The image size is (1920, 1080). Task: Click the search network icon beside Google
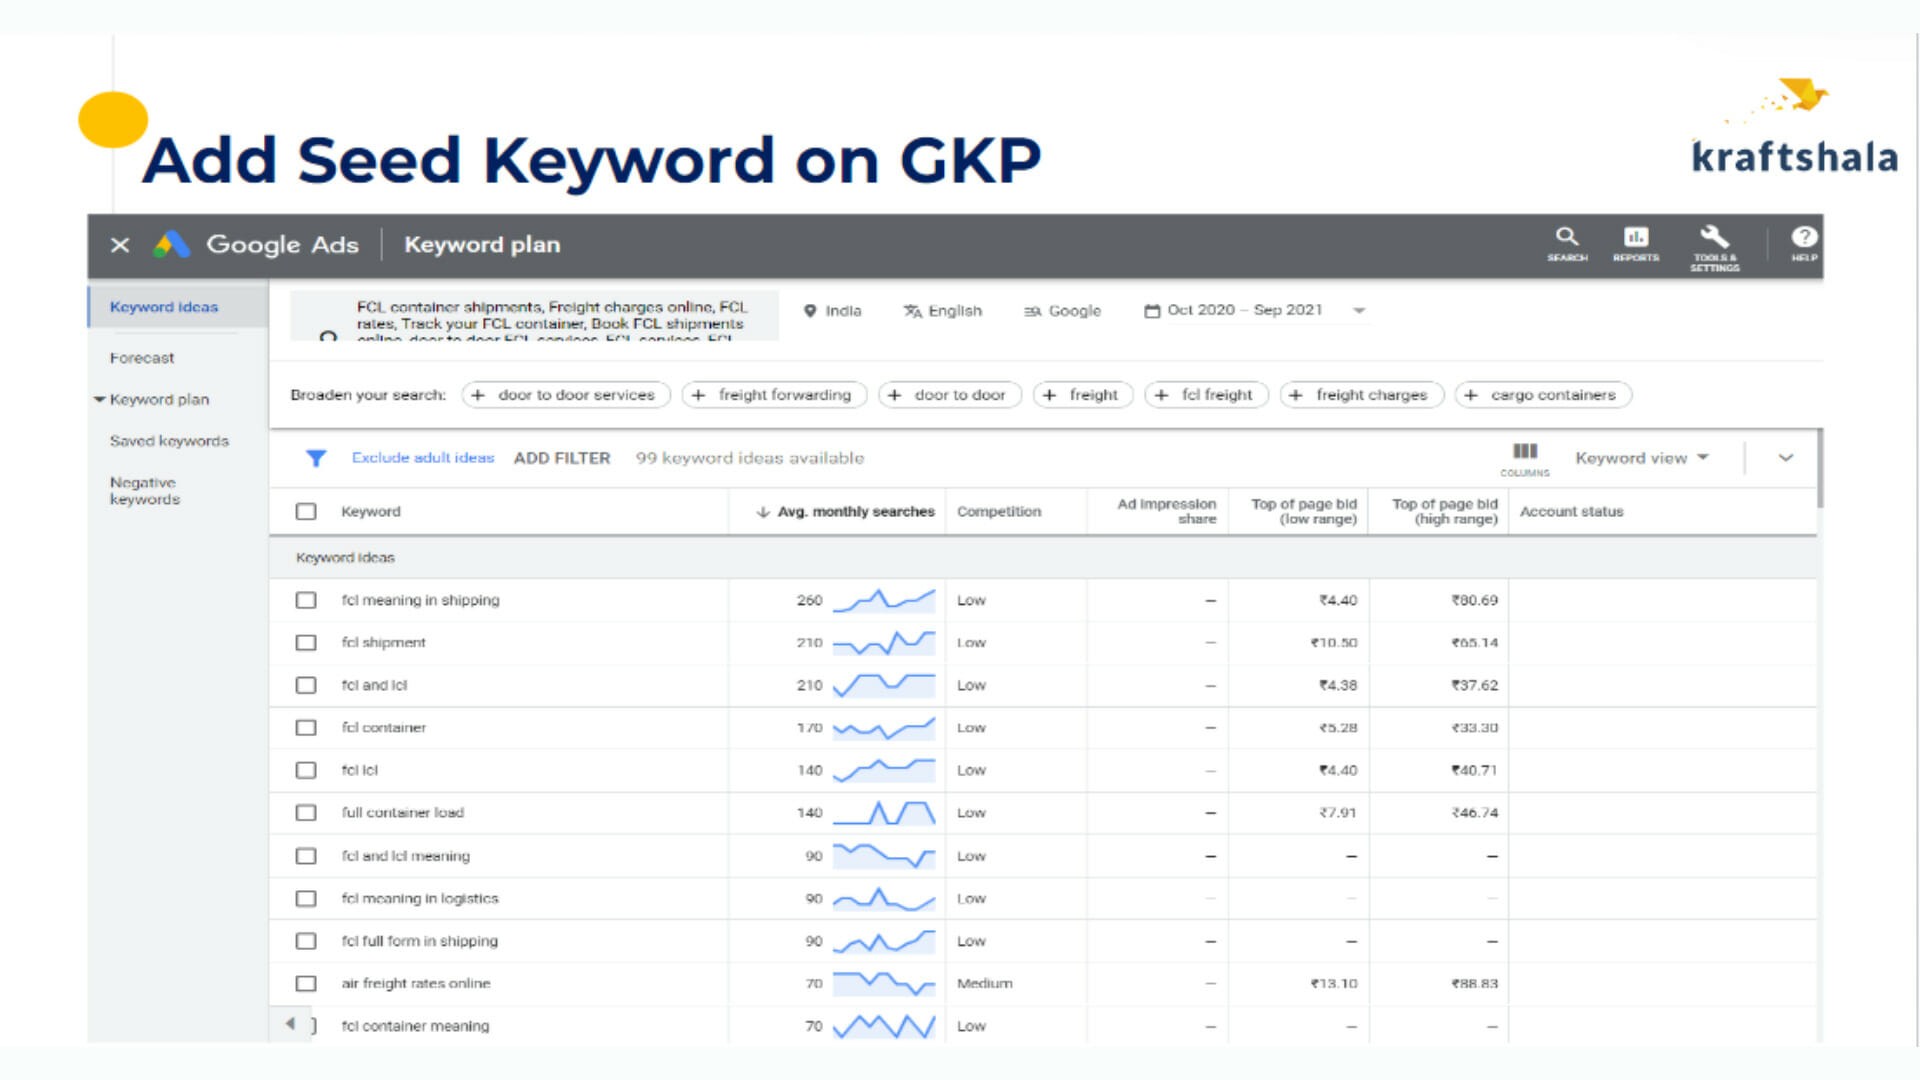coord(1033,312)
